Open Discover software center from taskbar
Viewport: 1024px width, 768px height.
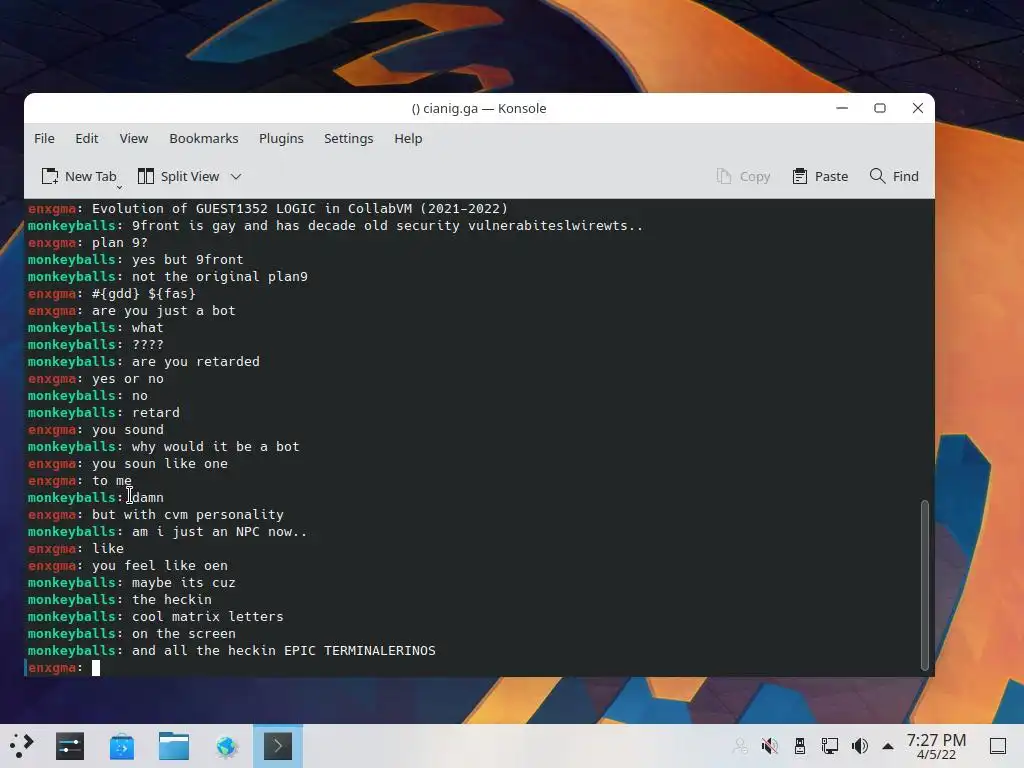pyautogui.click(x=122, y=746)
